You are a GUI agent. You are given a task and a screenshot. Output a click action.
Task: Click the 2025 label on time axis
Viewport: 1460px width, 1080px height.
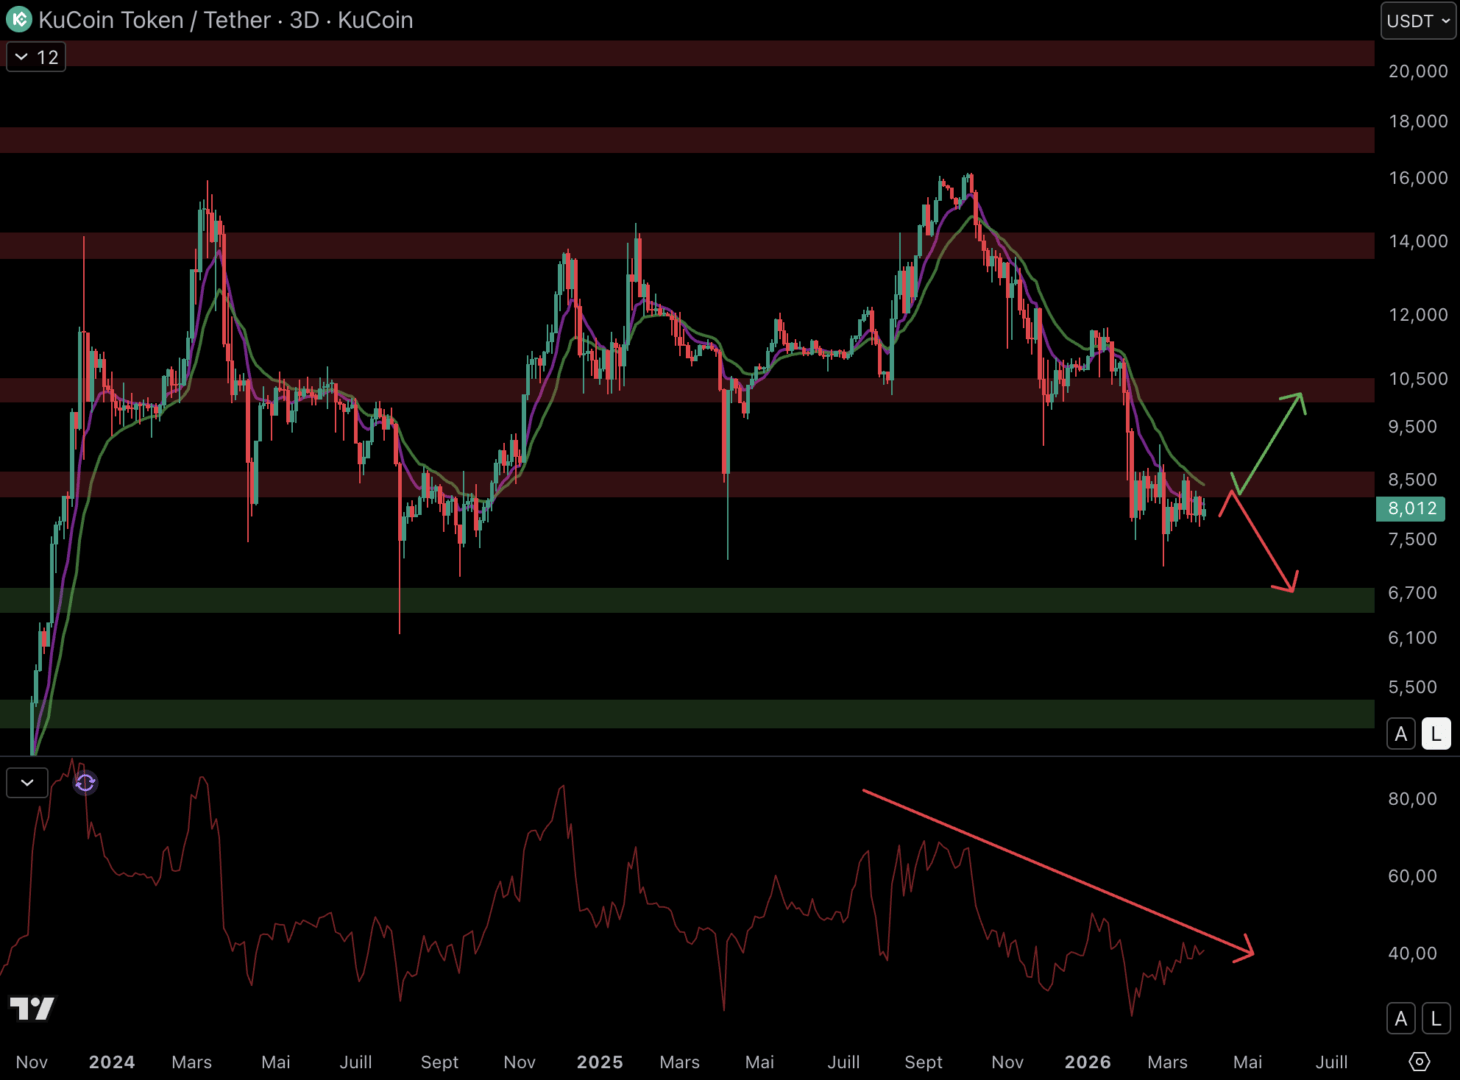tap(599, 1062)
